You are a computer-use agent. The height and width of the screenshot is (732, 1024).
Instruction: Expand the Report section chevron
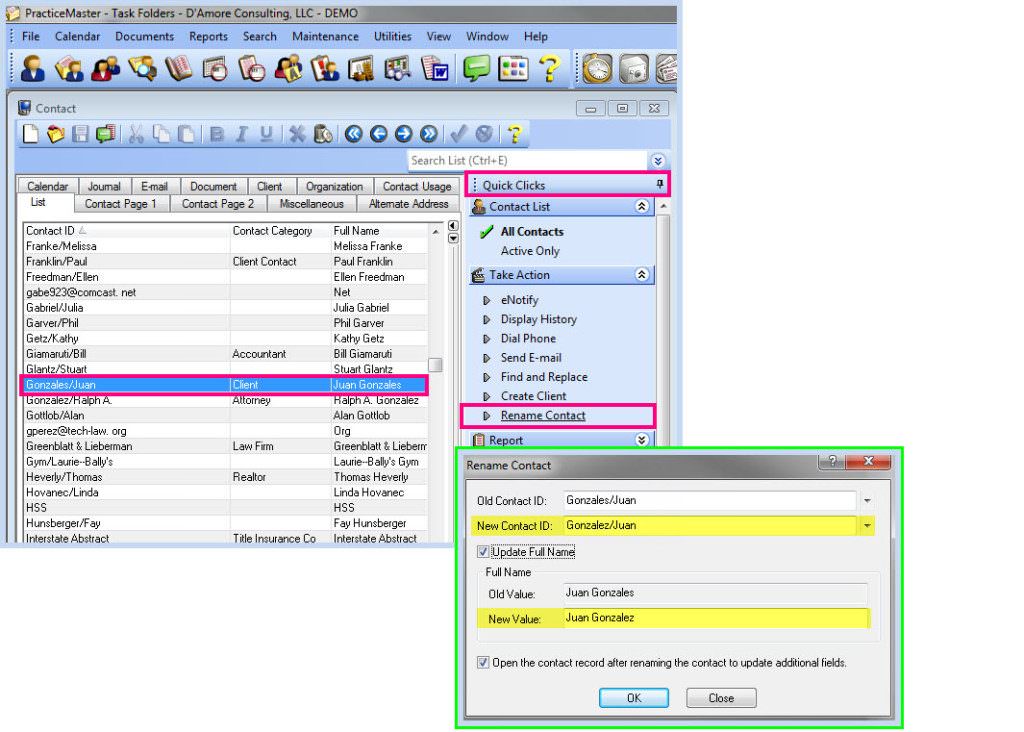point(642,439)
